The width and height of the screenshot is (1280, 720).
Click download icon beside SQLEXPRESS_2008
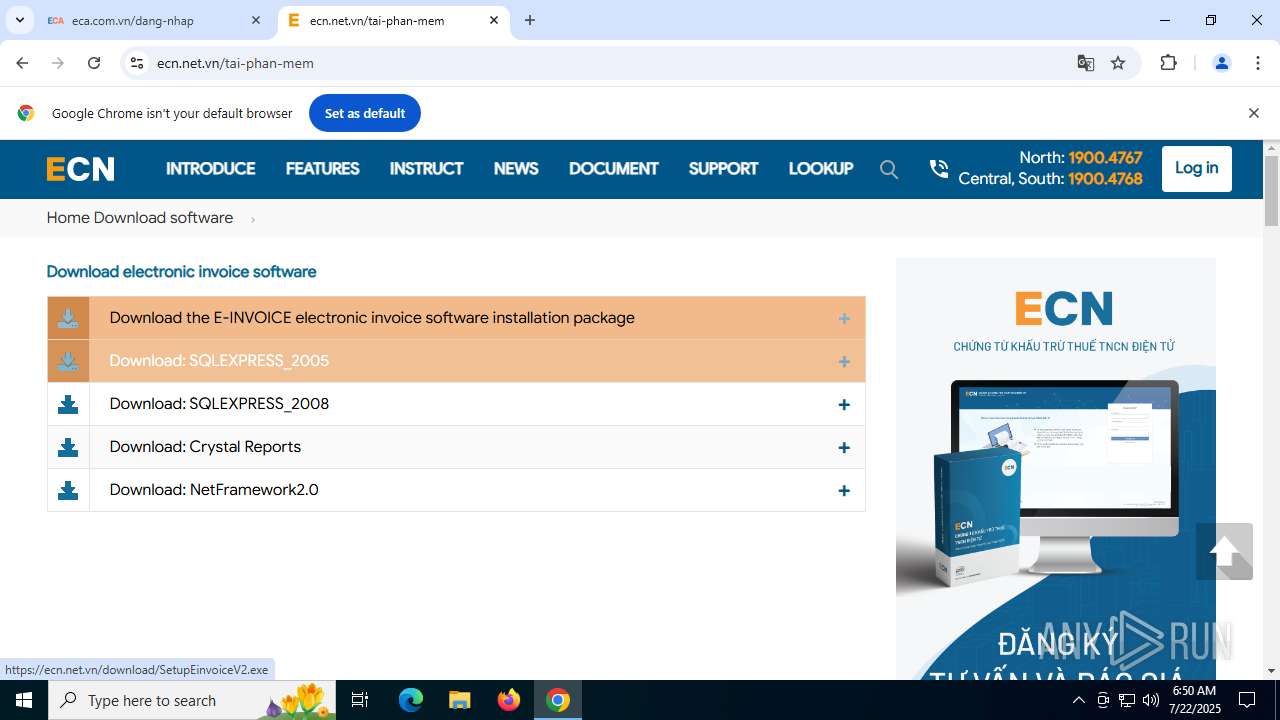(68, 404)
